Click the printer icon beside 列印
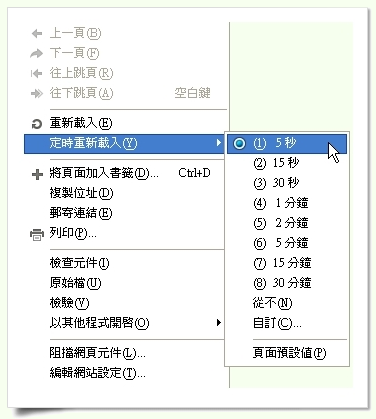 37,234
